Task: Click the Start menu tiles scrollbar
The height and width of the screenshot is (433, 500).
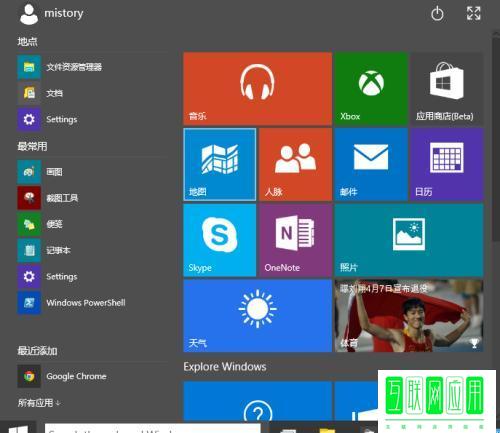Action: pyautogui.click(x=496, y=140)
